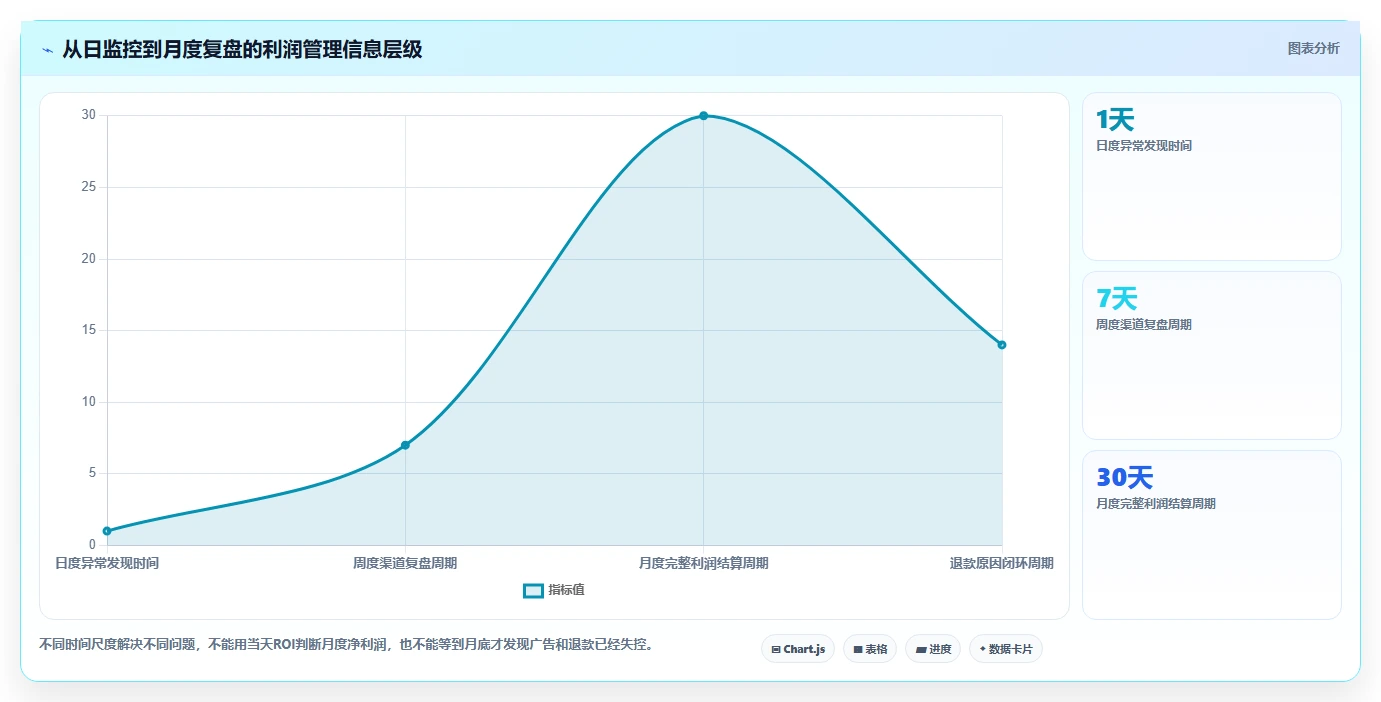Click y-axis tick label 5
1381x702 pixels.
point(92,473)
